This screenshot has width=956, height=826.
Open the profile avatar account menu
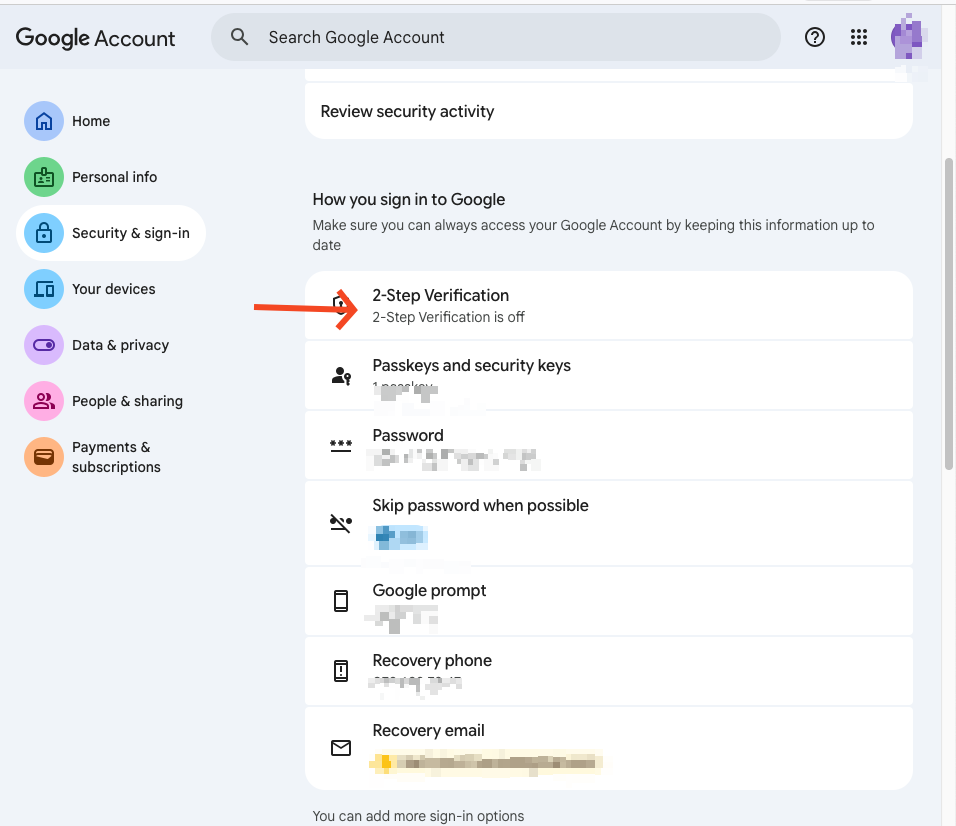coord(908,38)
